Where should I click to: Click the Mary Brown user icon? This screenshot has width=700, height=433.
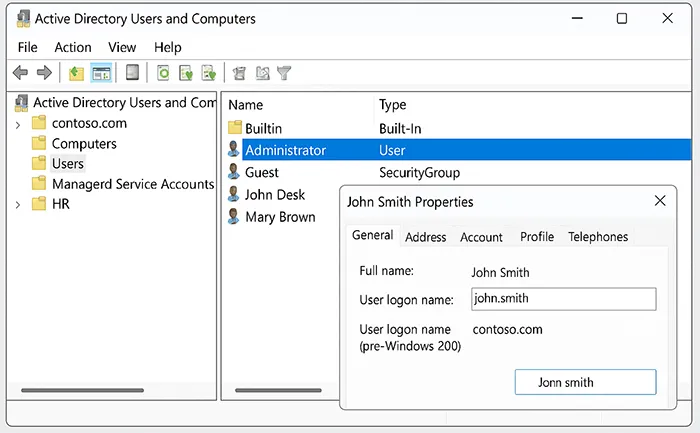pos(234,216)
